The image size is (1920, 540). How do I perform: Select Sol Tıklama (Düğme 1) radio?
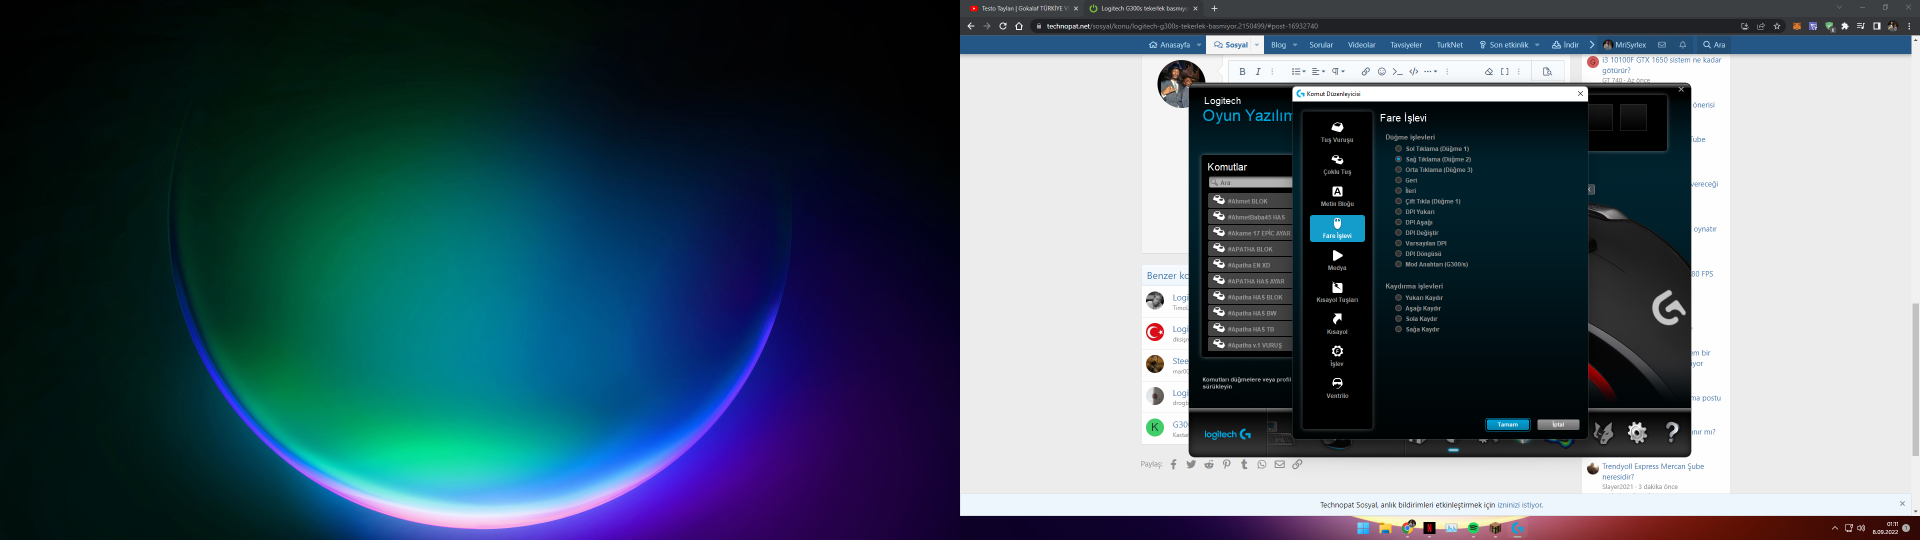[x=1398, y=149]
